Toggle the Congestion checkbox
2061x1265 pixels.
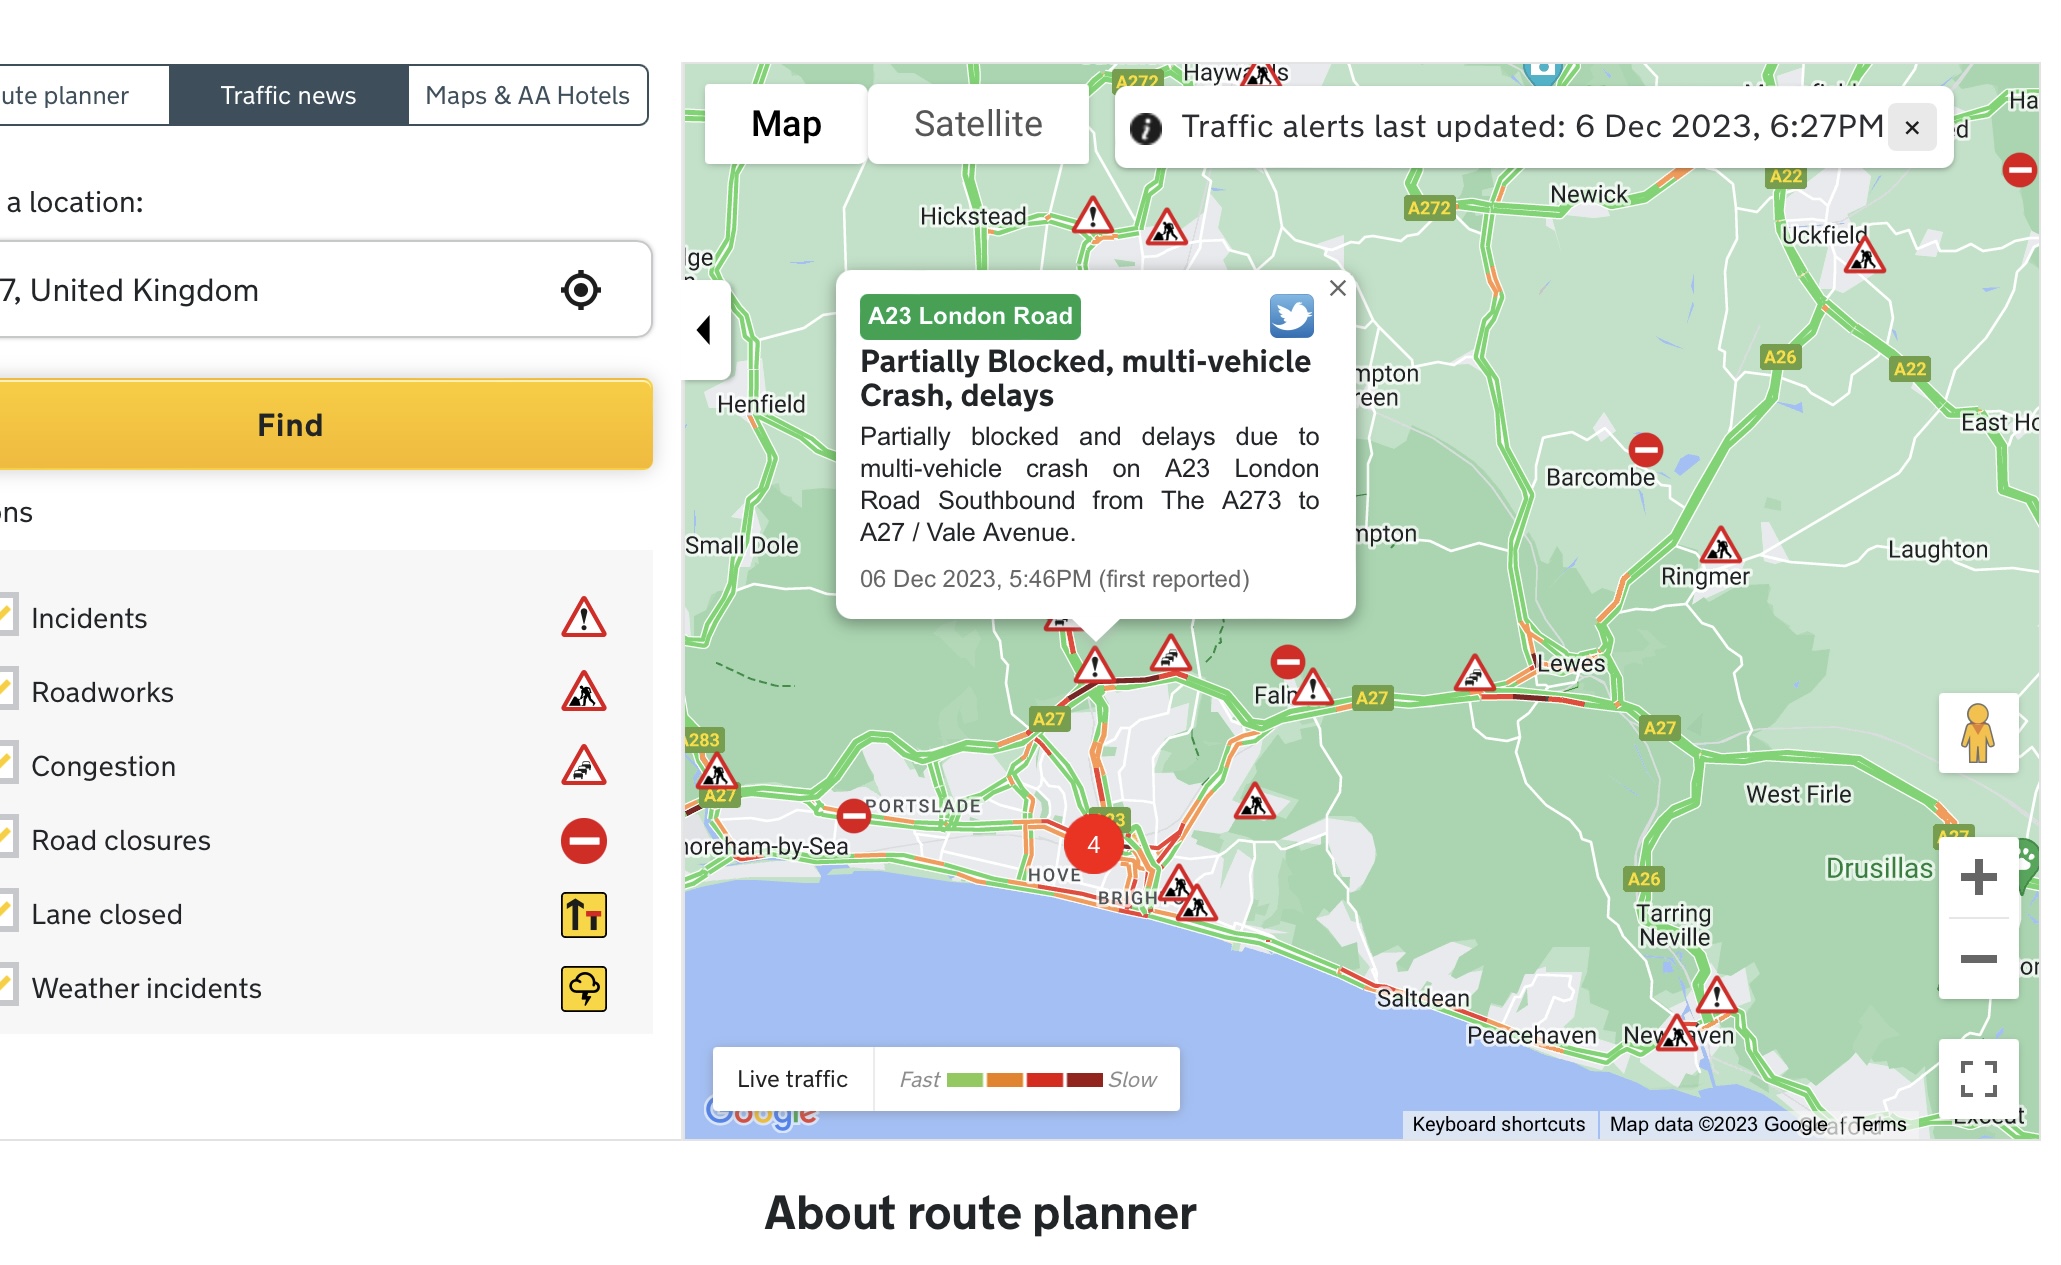click(x=8, y=764)
